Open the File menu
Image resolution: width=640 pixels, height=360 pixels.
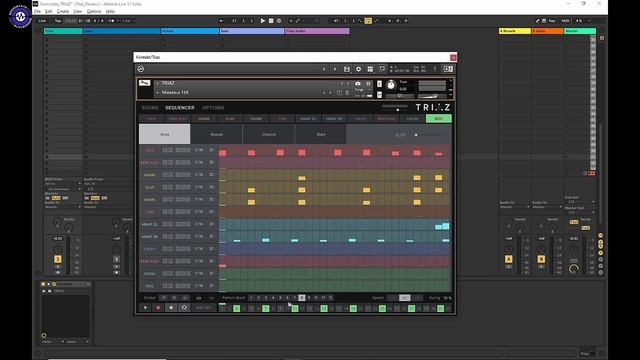37,11
